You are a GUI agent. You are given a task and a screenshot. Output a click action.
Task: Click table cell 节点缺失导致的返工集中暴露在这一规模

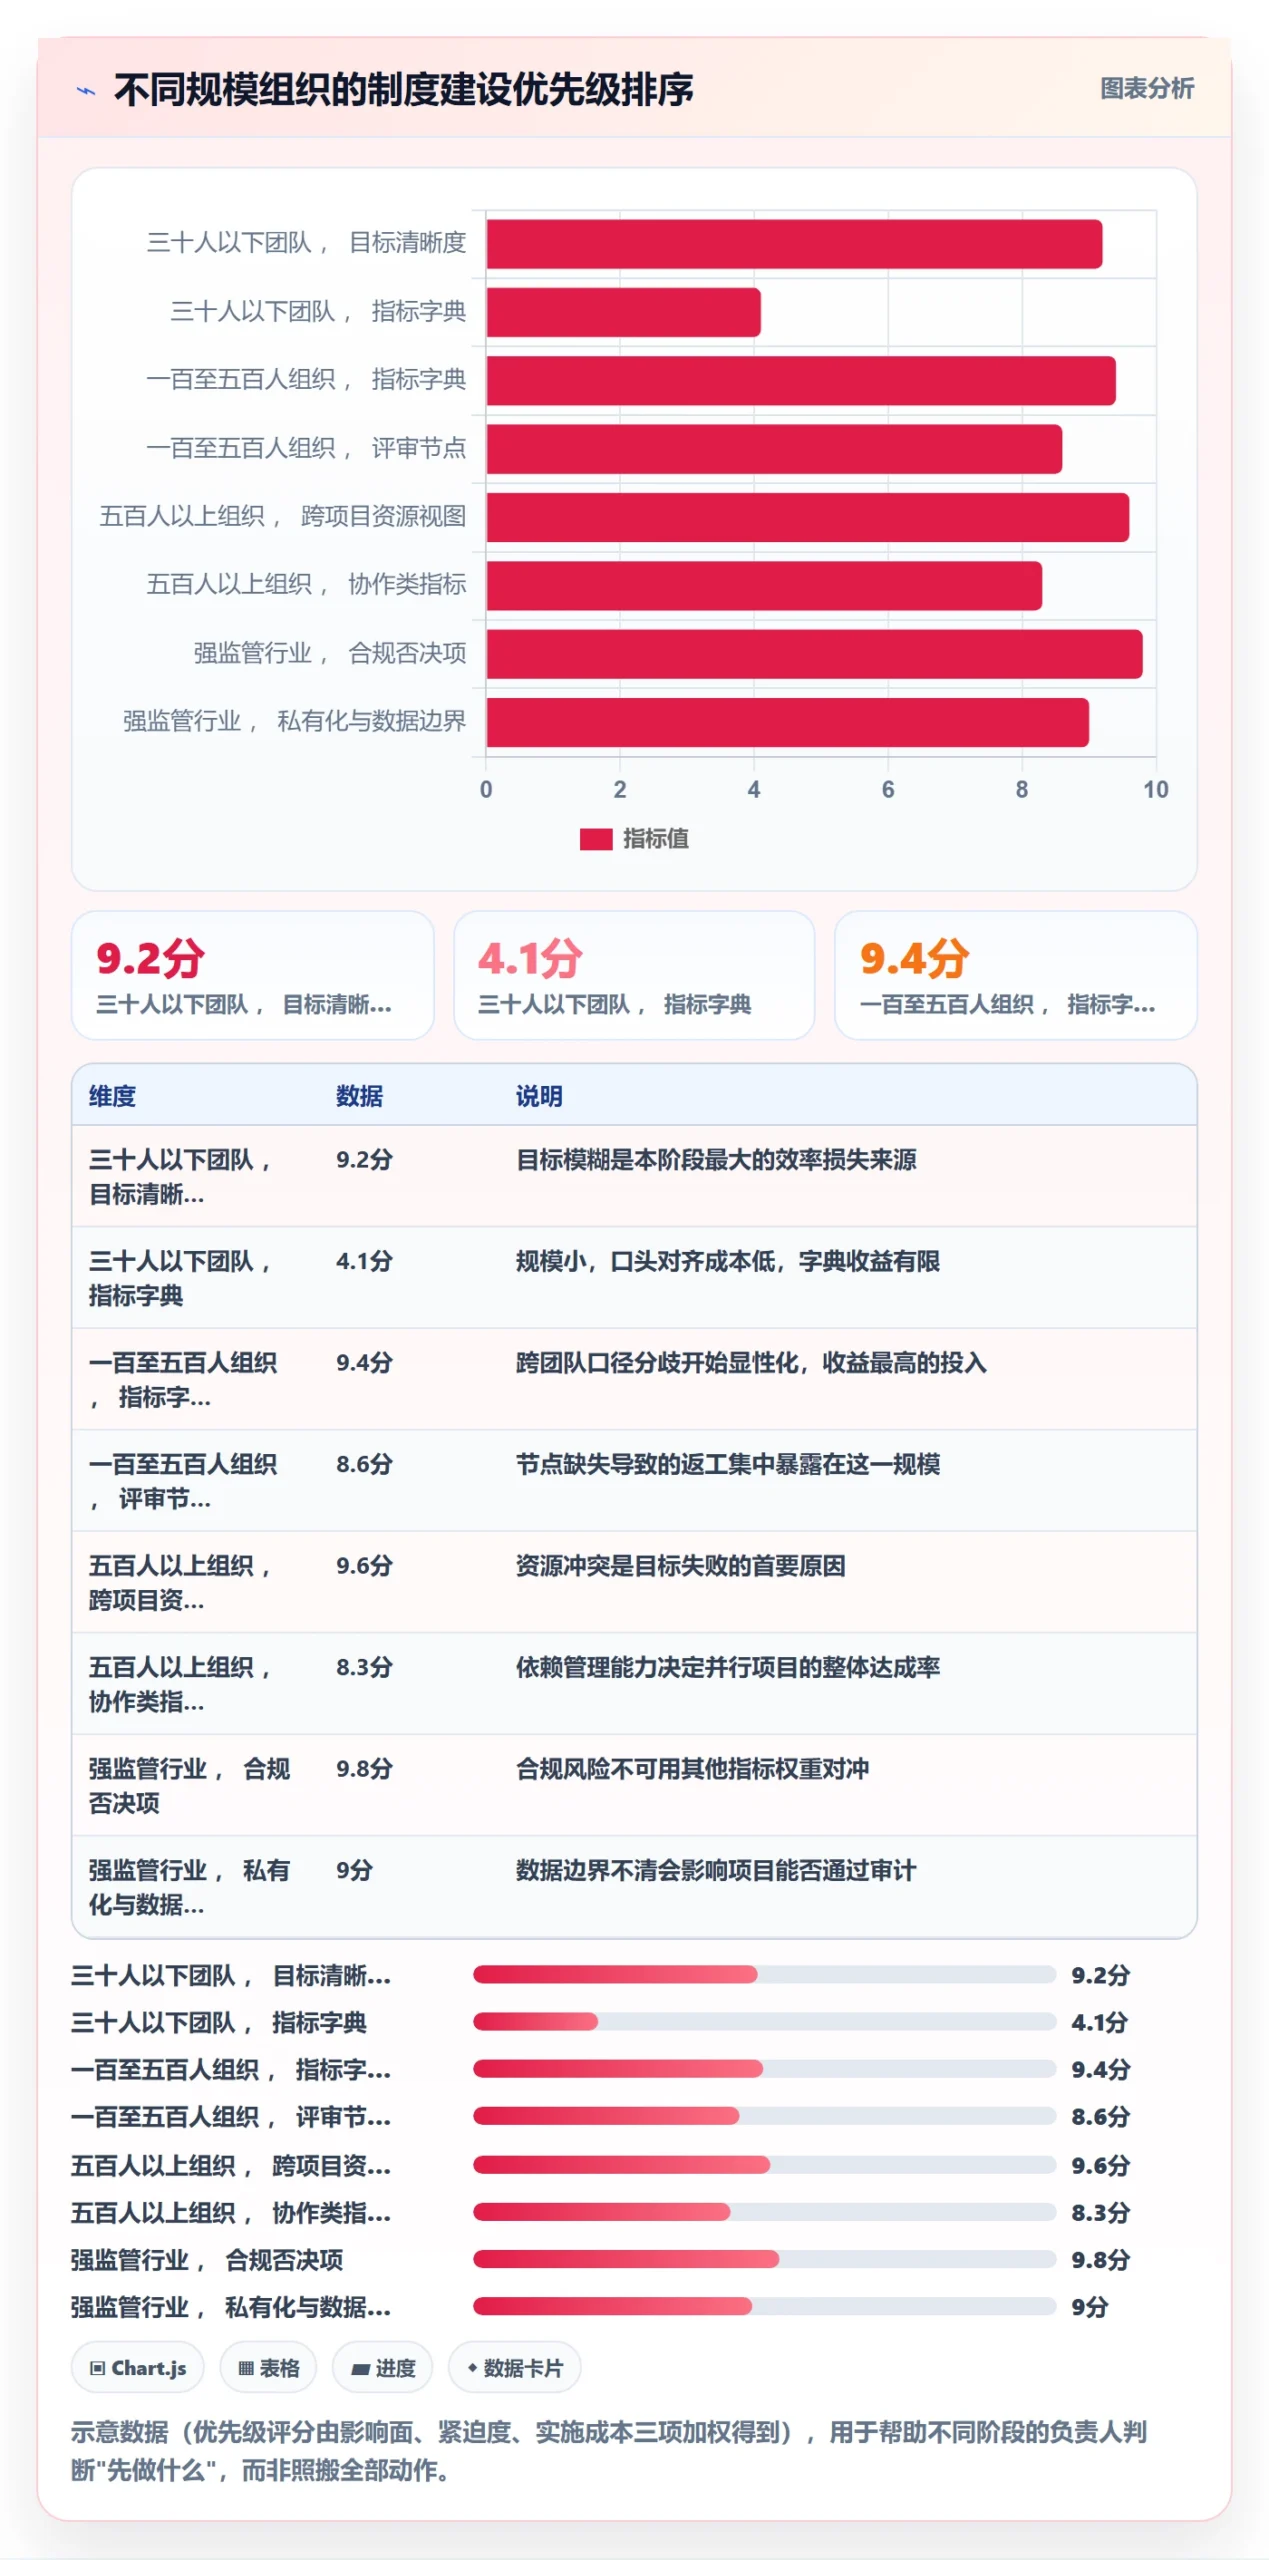(x=728, y=1463)
